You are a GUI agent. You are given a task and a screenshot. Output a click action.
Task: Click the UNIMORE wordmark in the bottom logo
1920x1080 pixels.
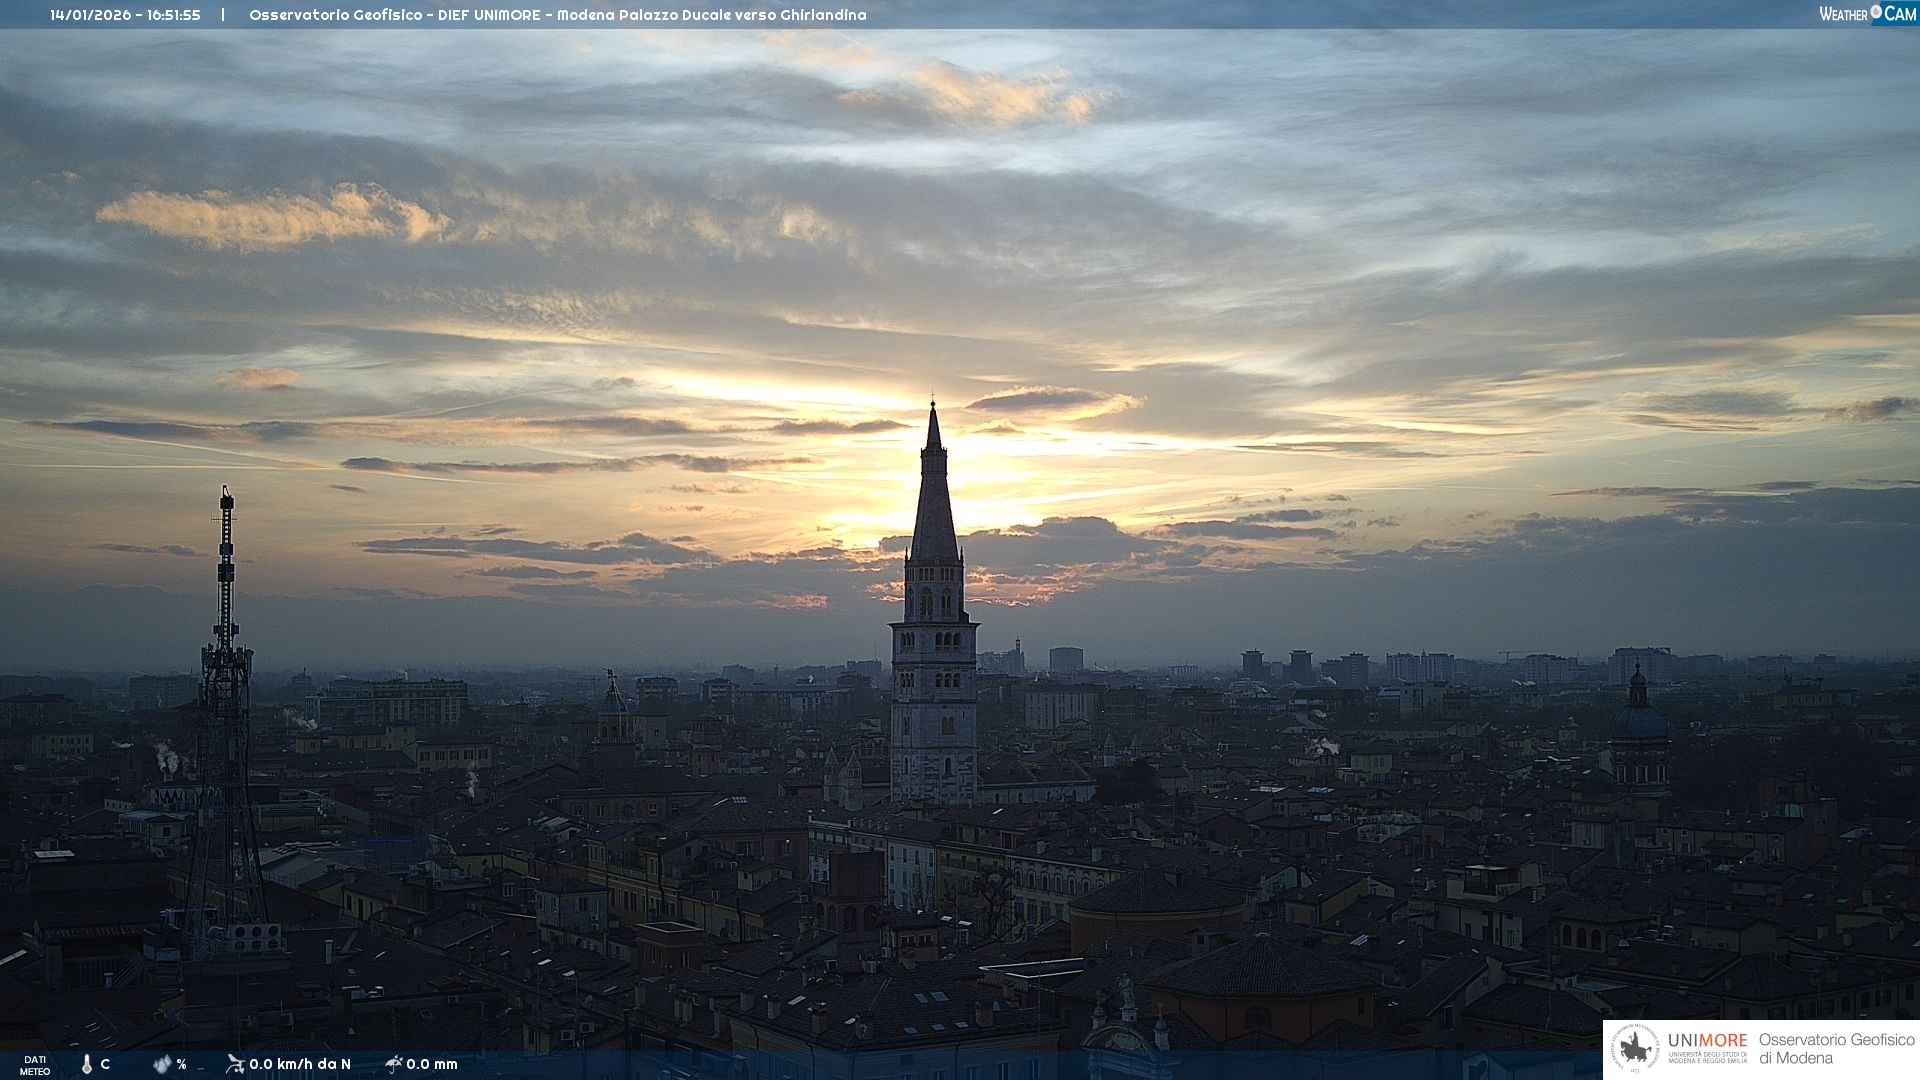(1707, 1040)
